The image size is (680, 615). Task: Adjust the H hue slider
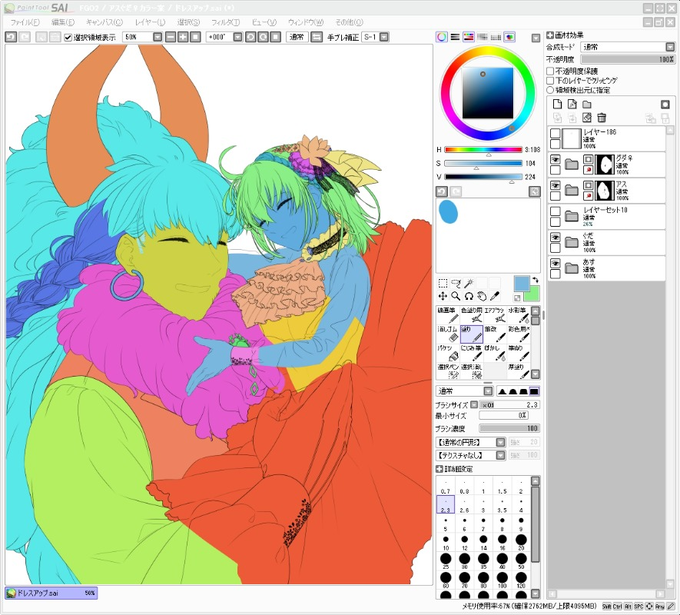(483, 150)
